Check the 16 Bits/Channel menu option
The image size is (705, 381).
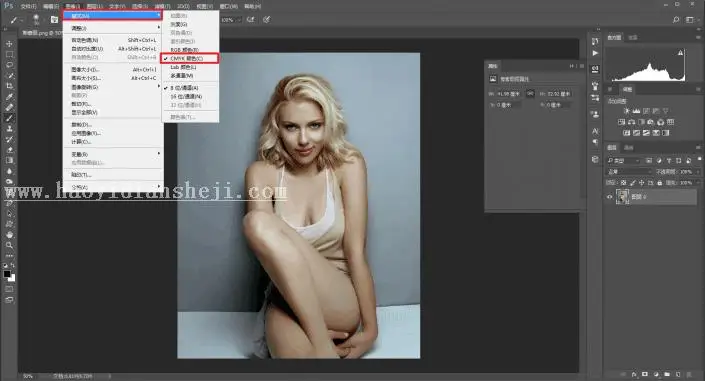point(186,96)
